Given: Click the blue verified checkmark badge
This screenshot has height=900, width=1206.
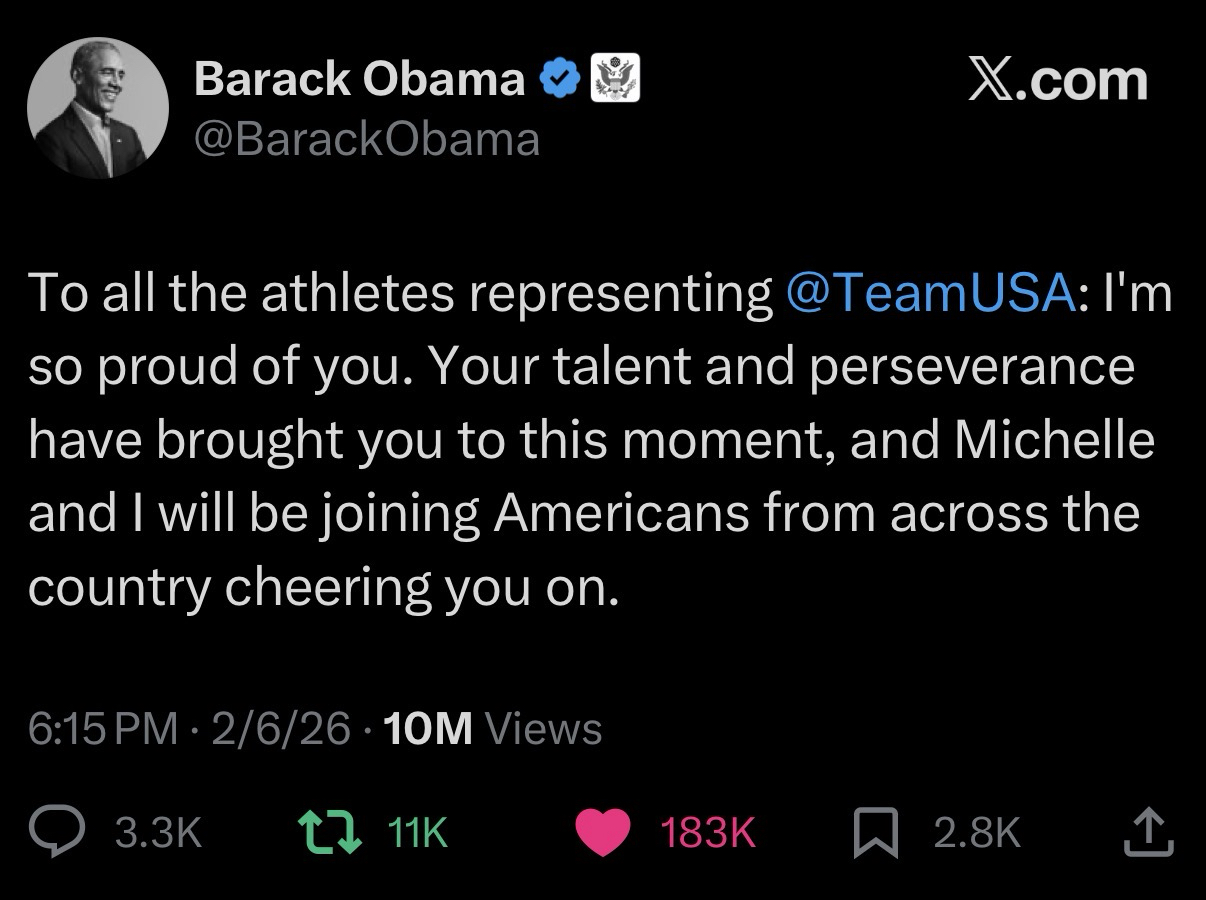Looking at the screenshot, I should (x=560, y=79).
